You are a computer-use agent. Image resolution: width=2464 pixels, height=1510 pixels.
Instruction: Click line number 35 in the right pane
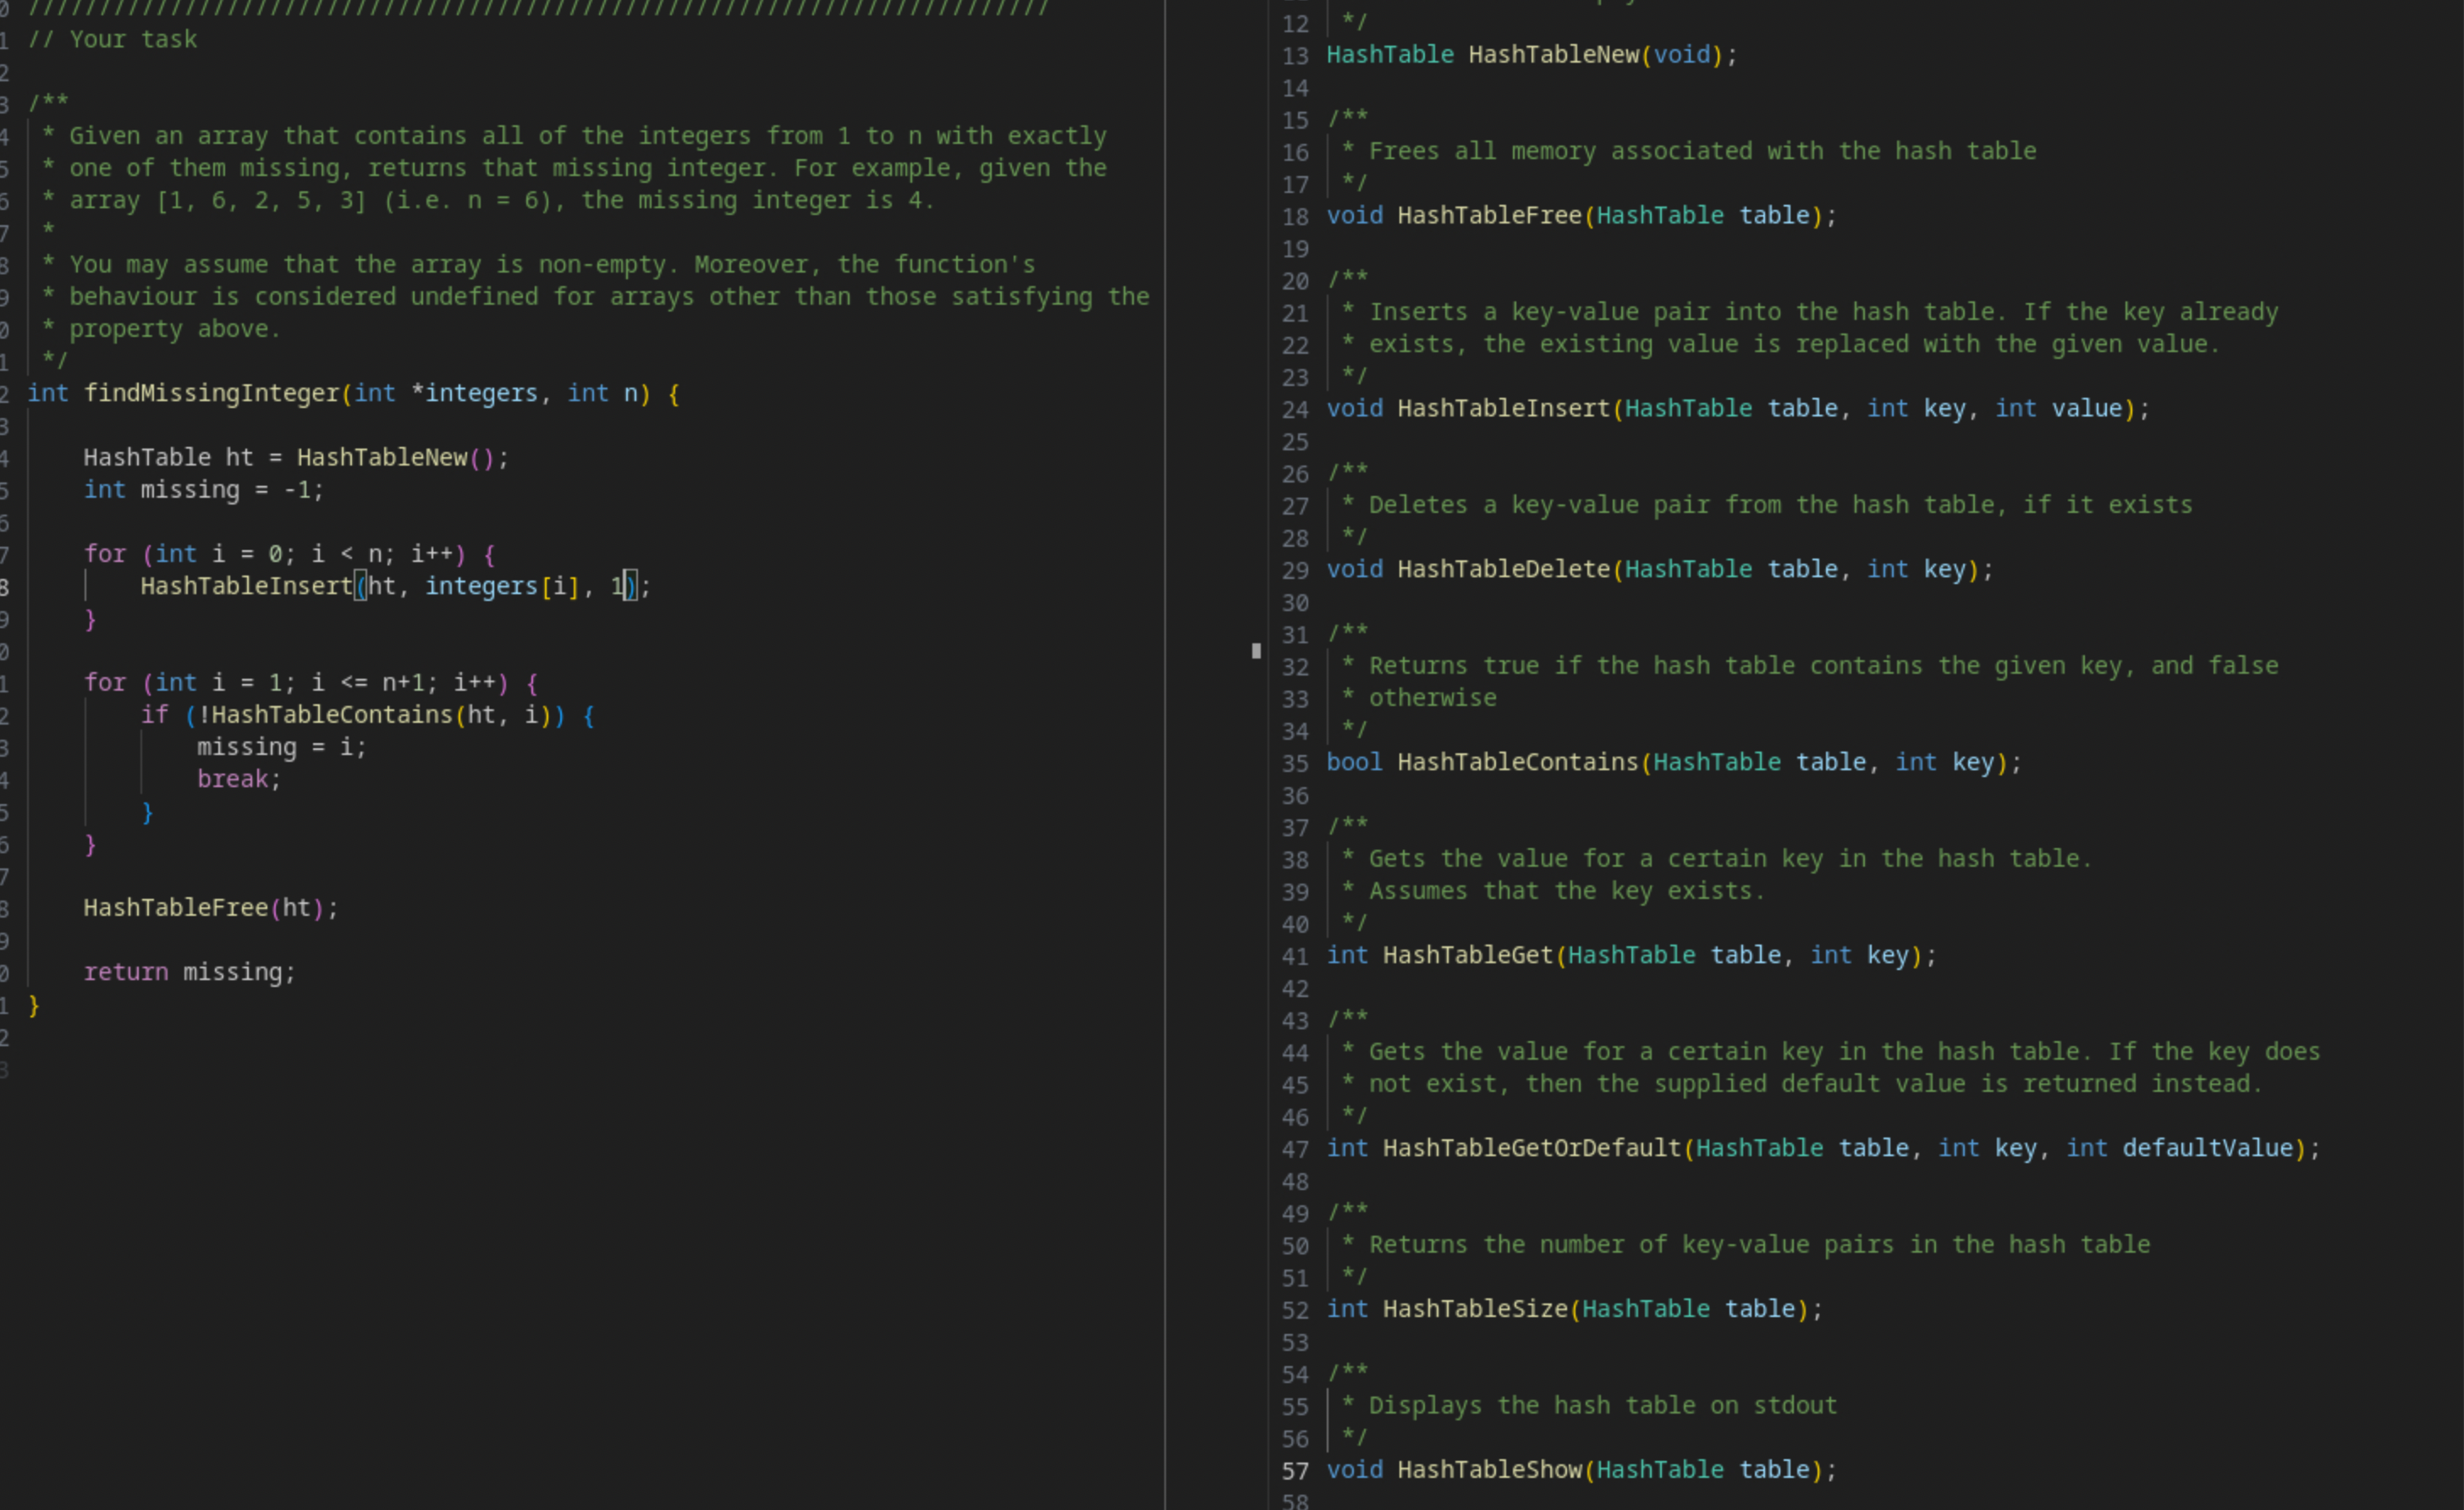point(1295,762)
